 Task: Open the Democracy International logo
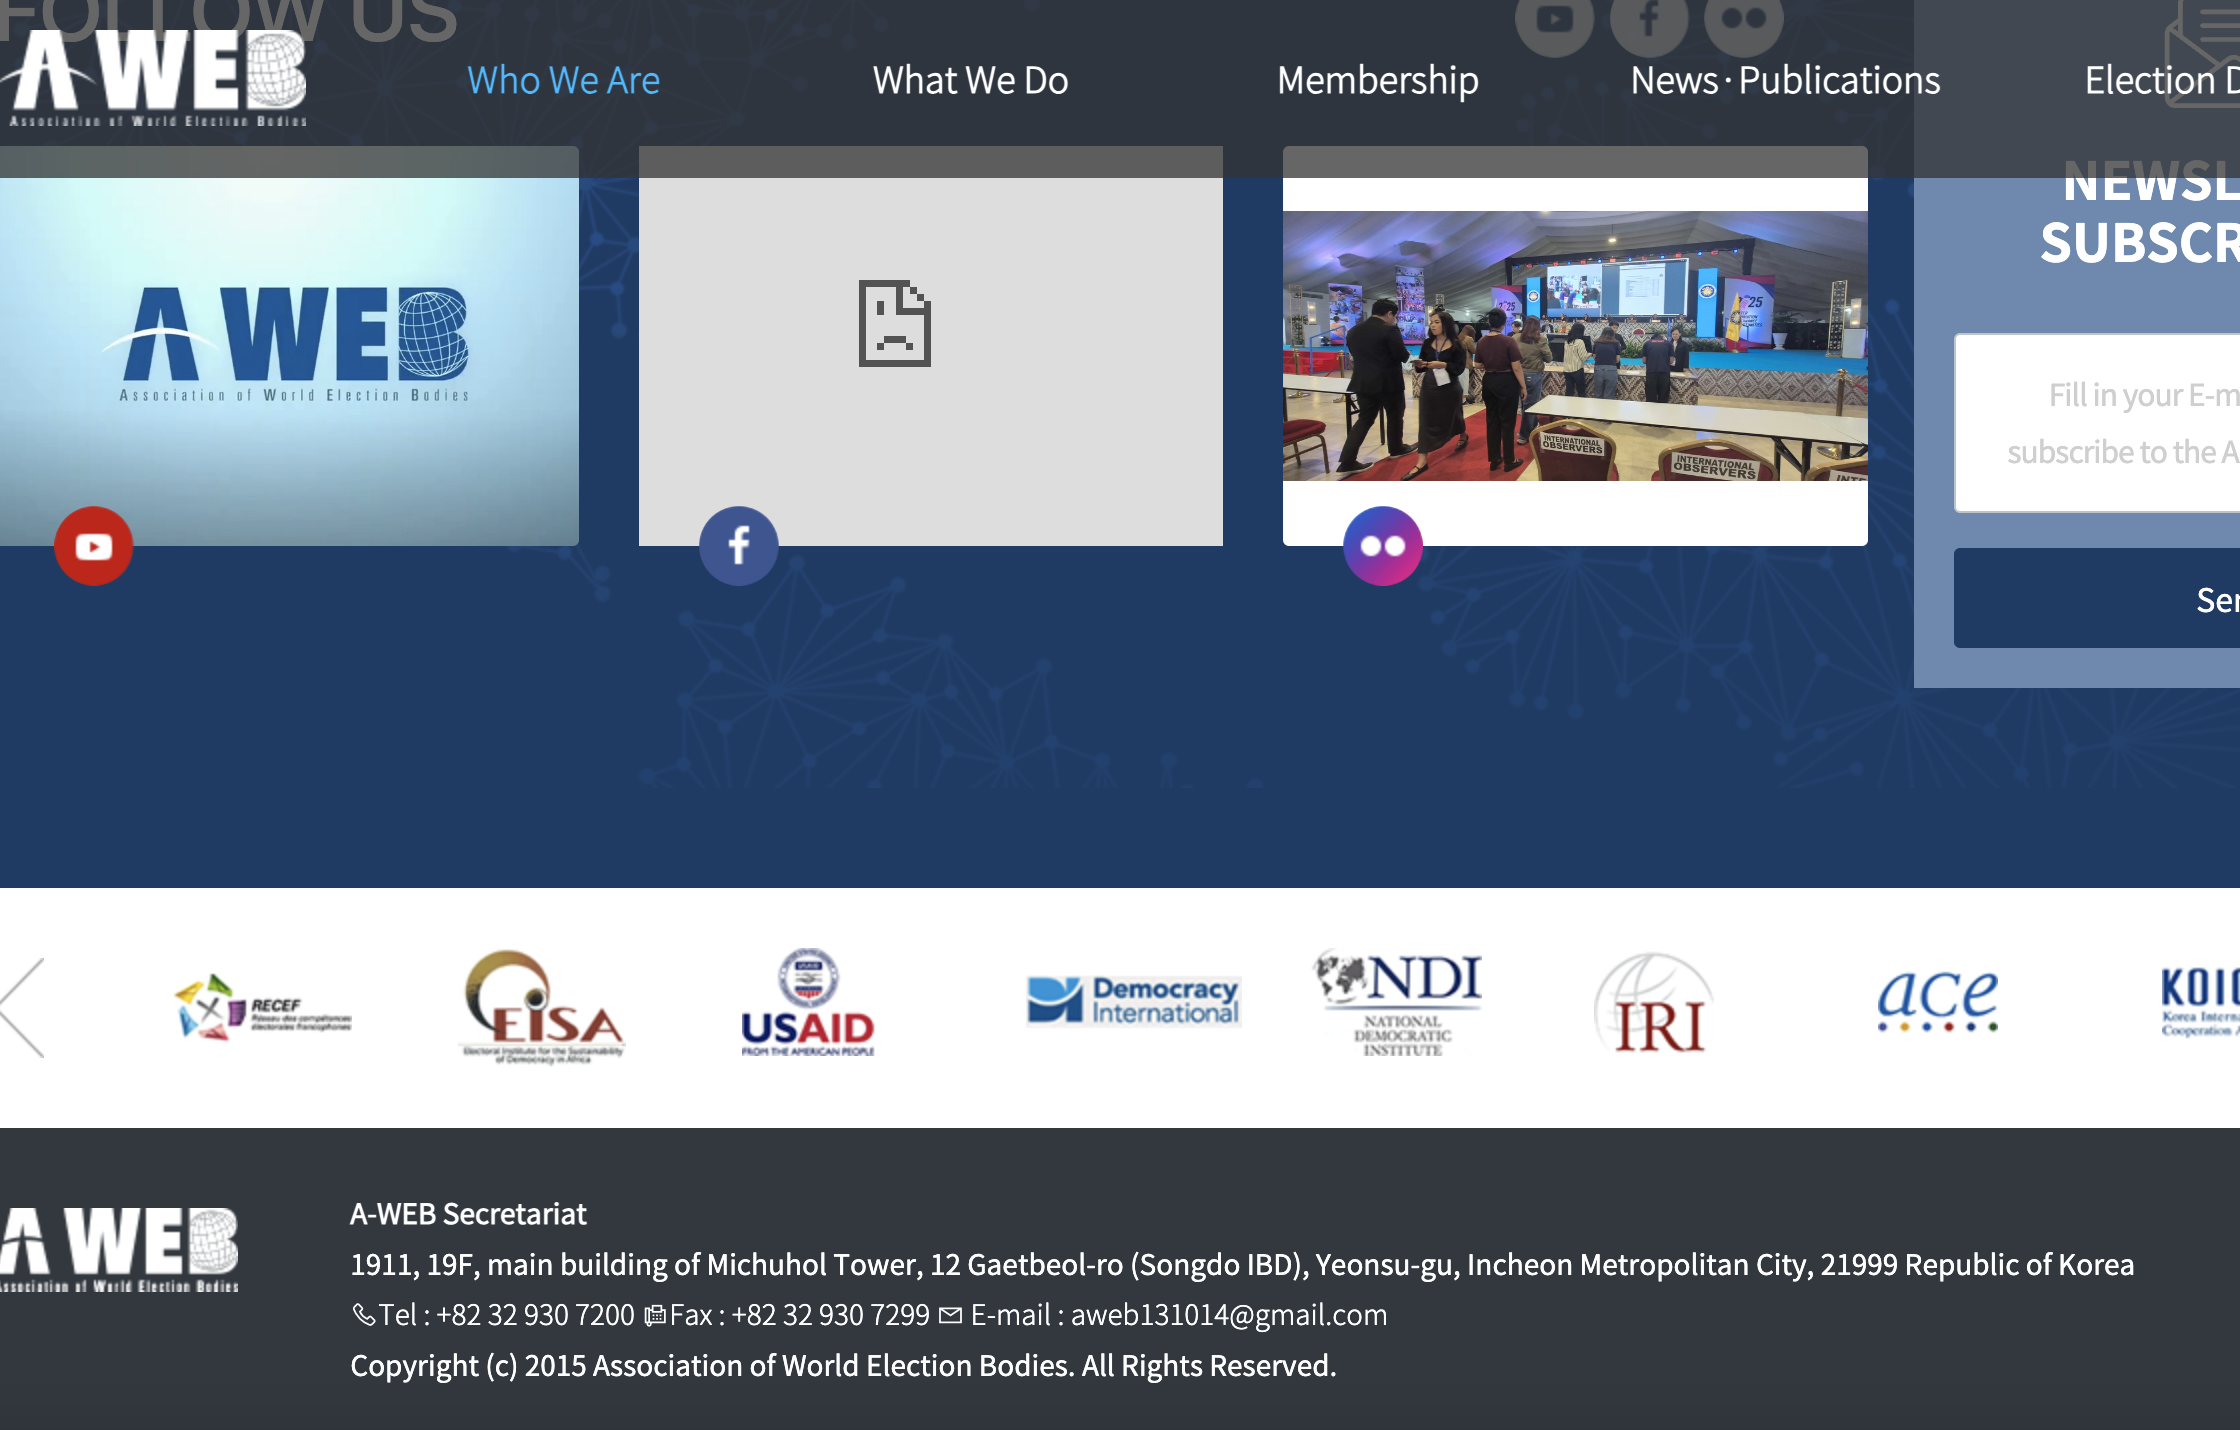click(x=1133, y=1001)
